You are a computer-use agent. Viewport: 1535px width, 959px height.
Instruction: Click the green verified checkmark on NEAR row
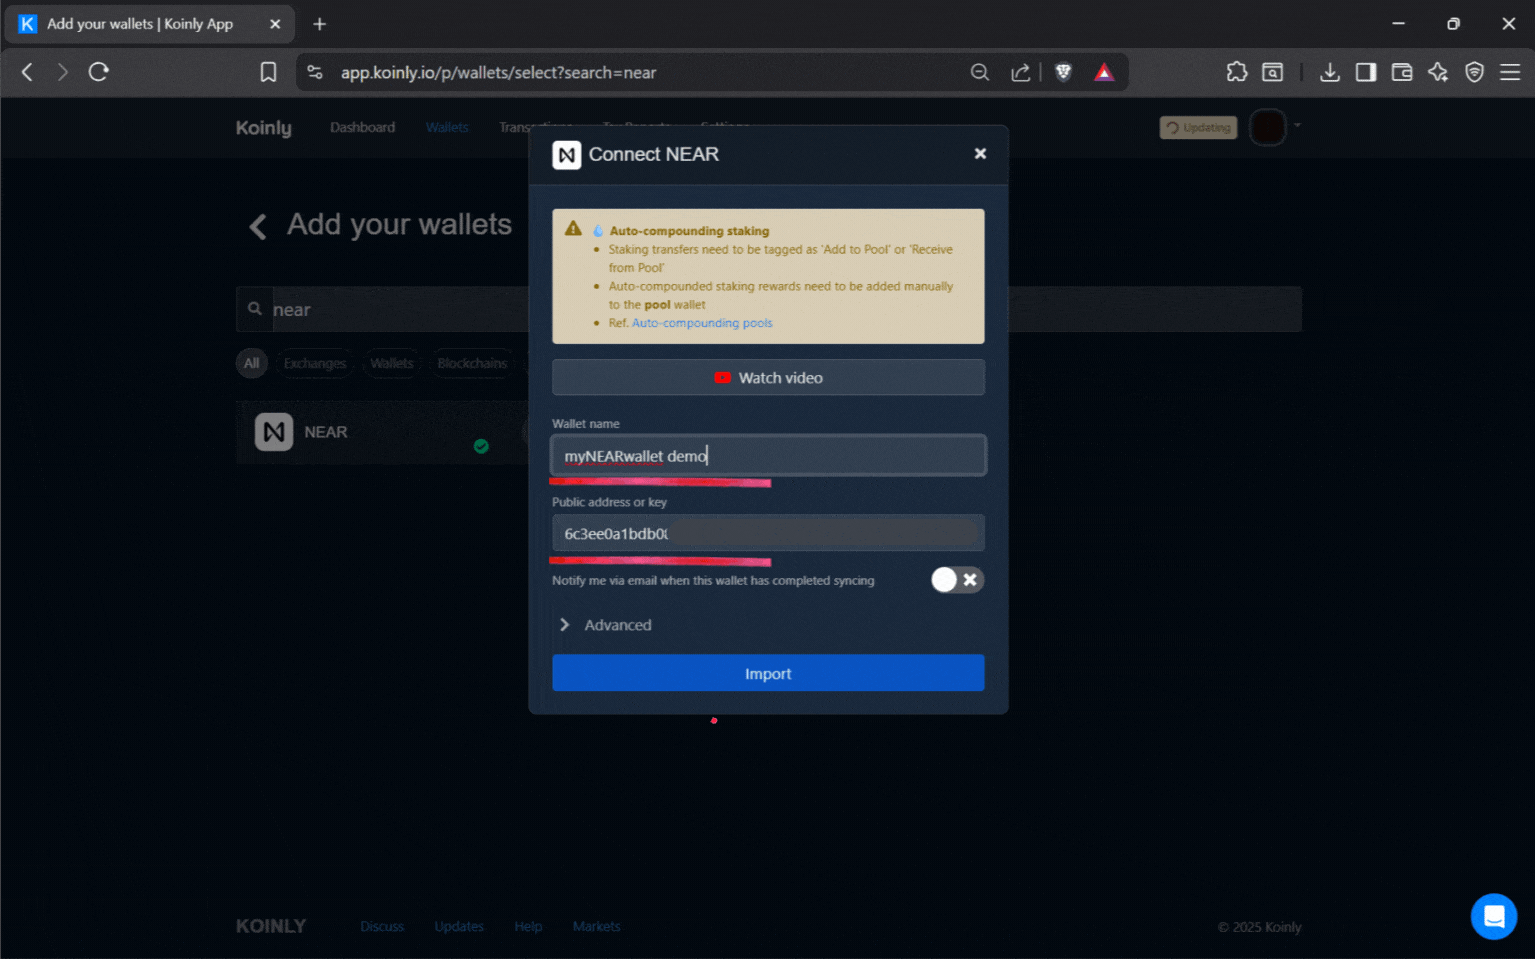coord(481,446)
